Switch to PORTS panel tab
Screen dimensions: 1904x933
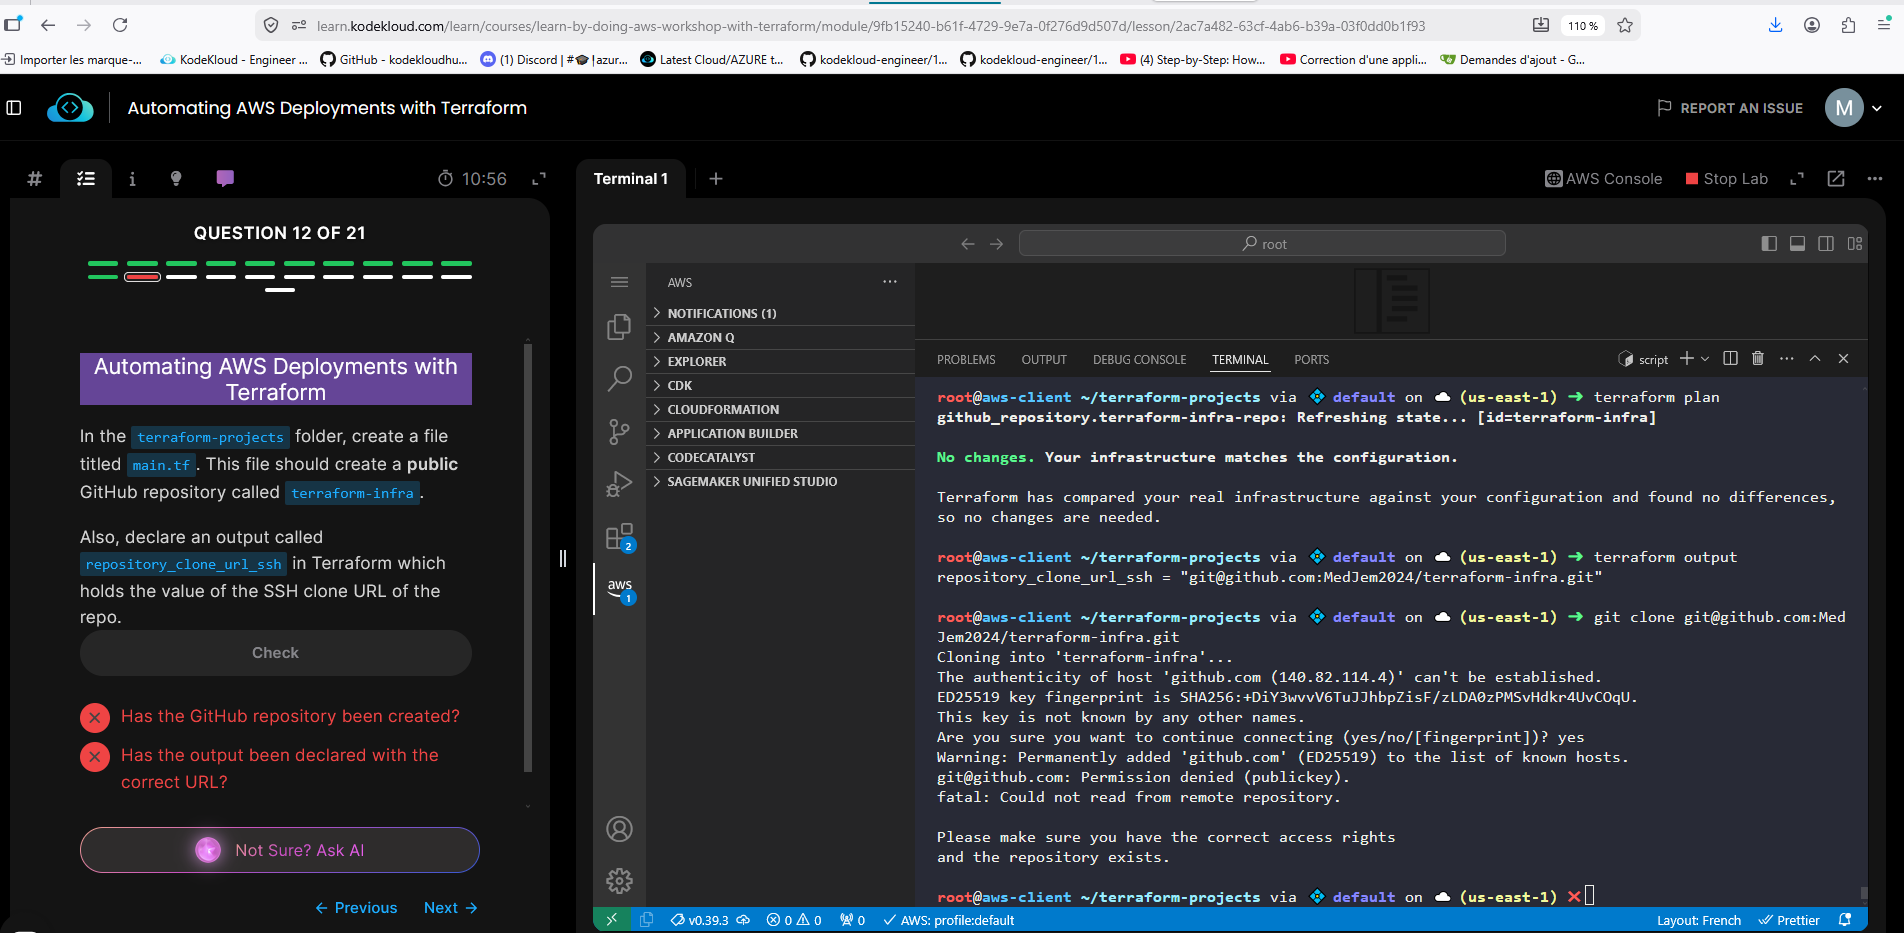[1311, 360]
